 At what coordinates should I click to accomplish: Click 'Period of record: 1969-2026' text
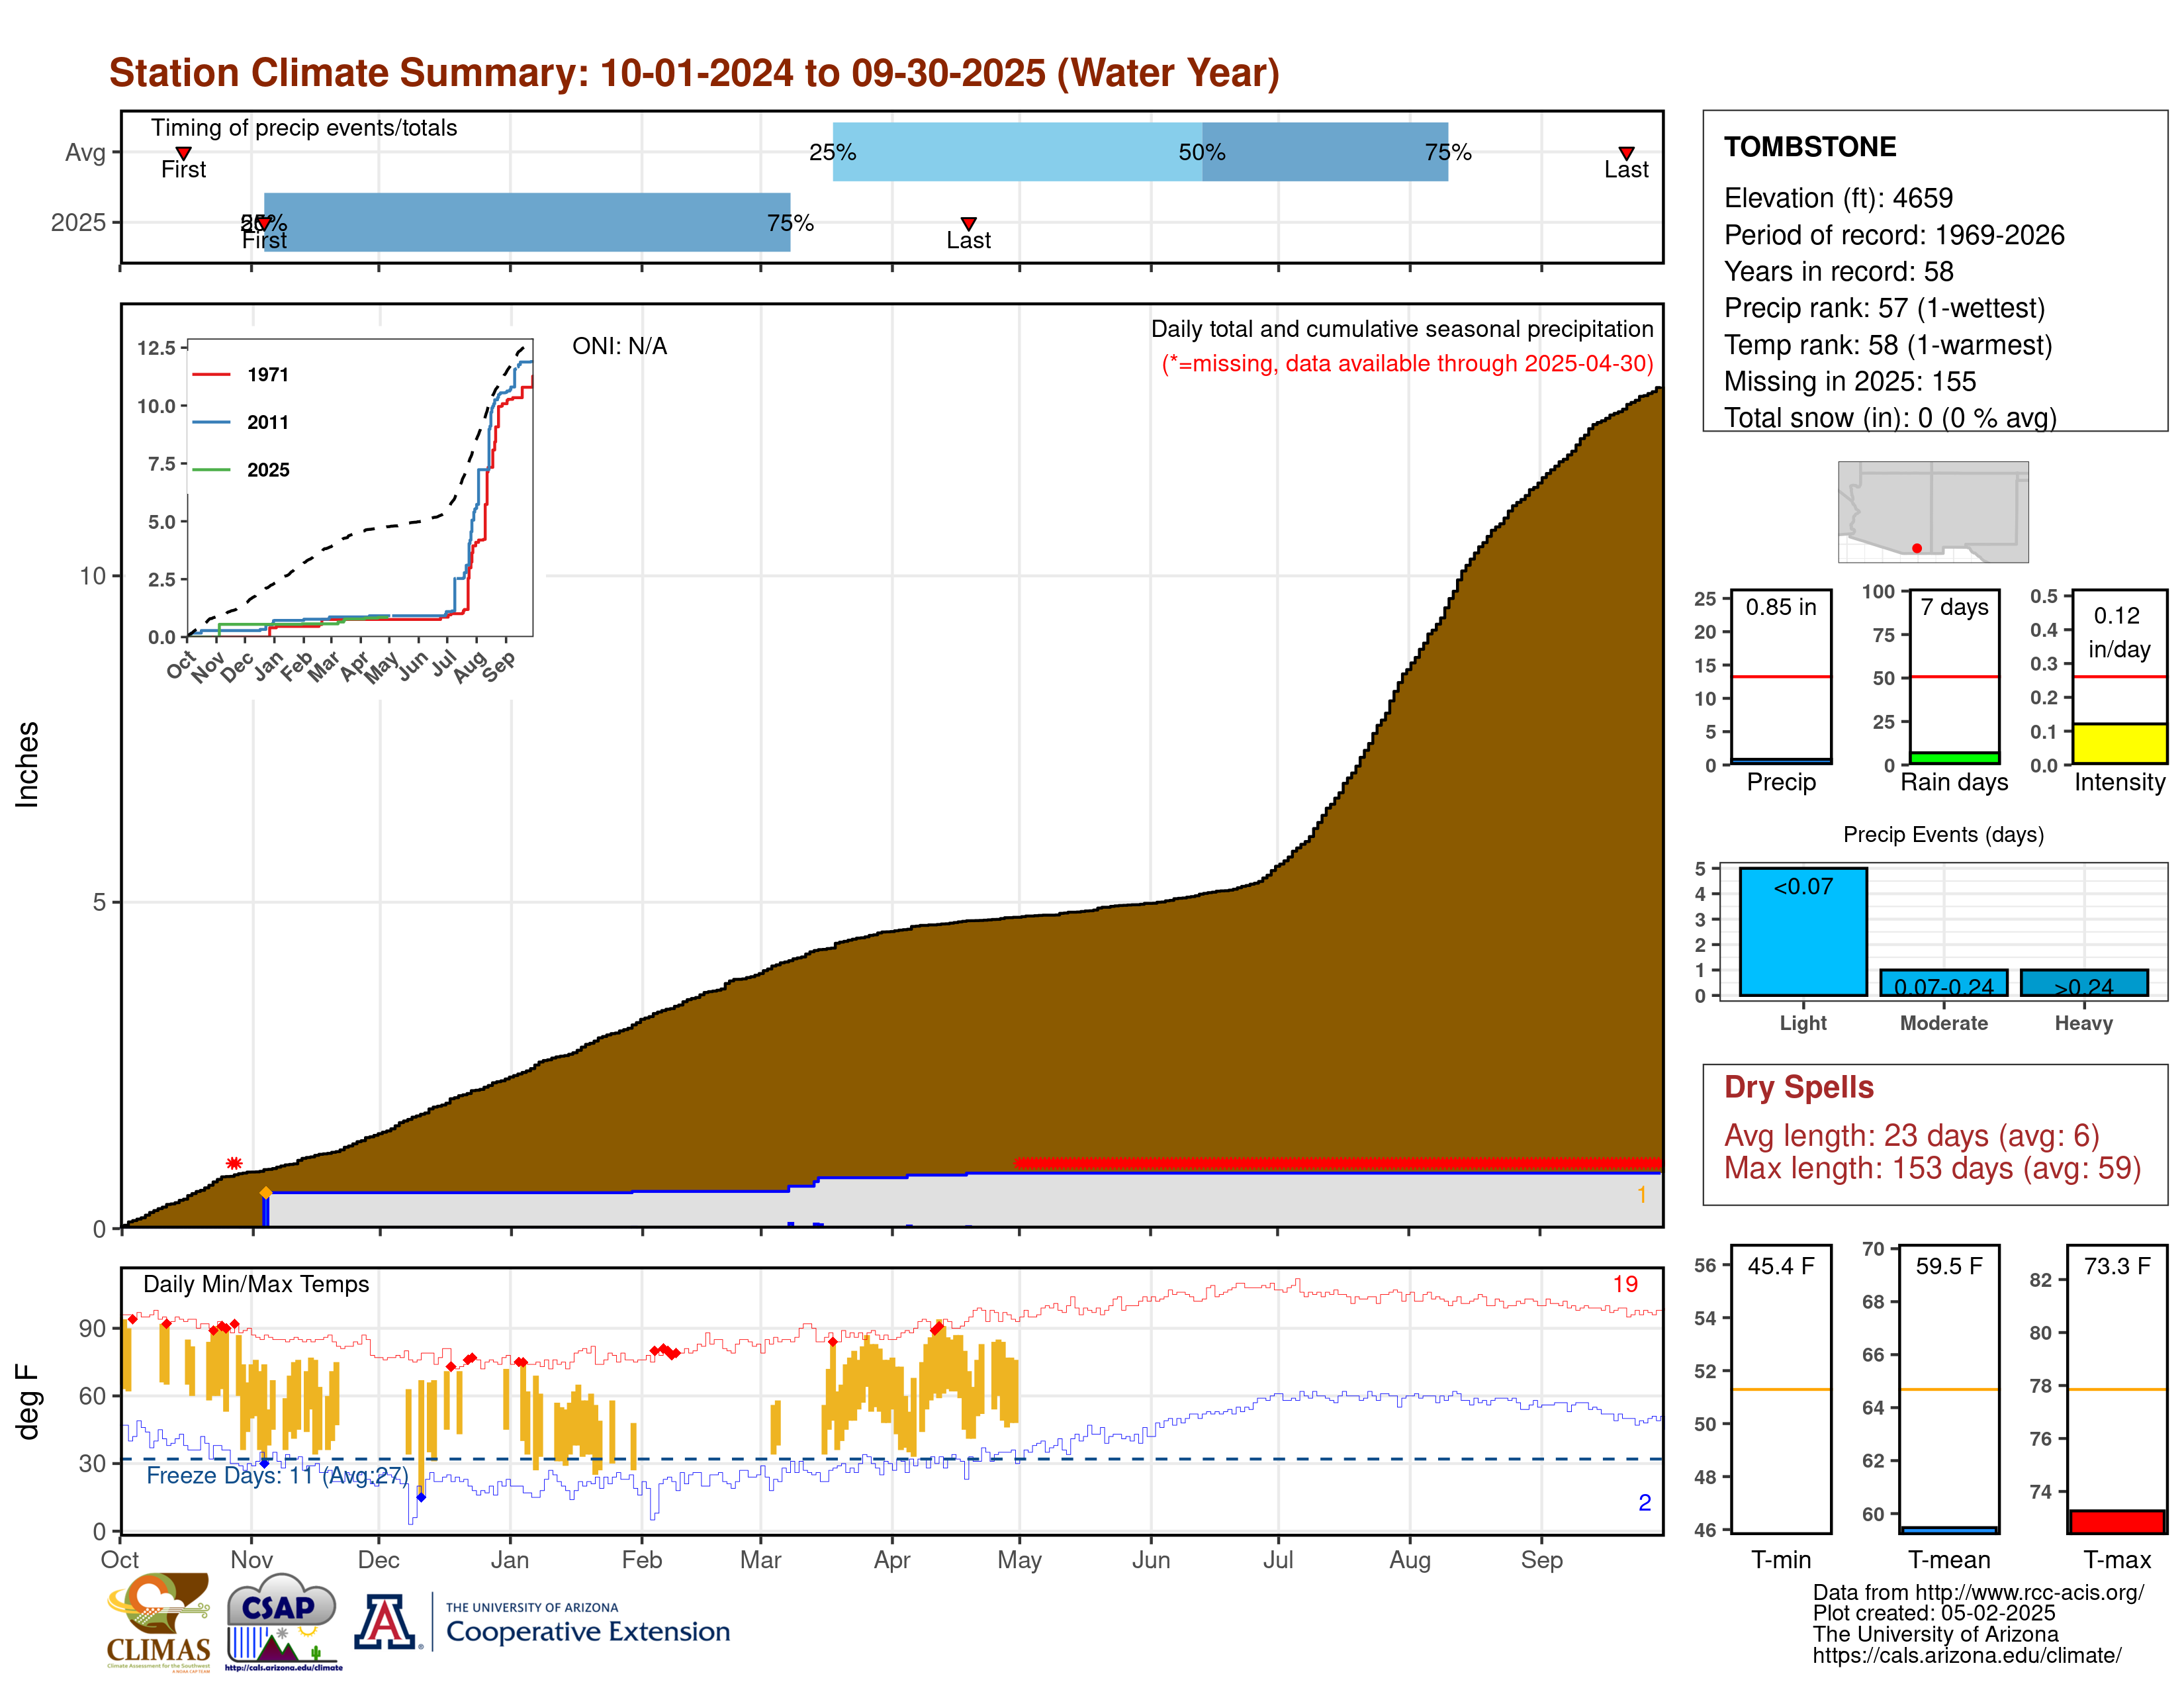[x=1894, y=235]
